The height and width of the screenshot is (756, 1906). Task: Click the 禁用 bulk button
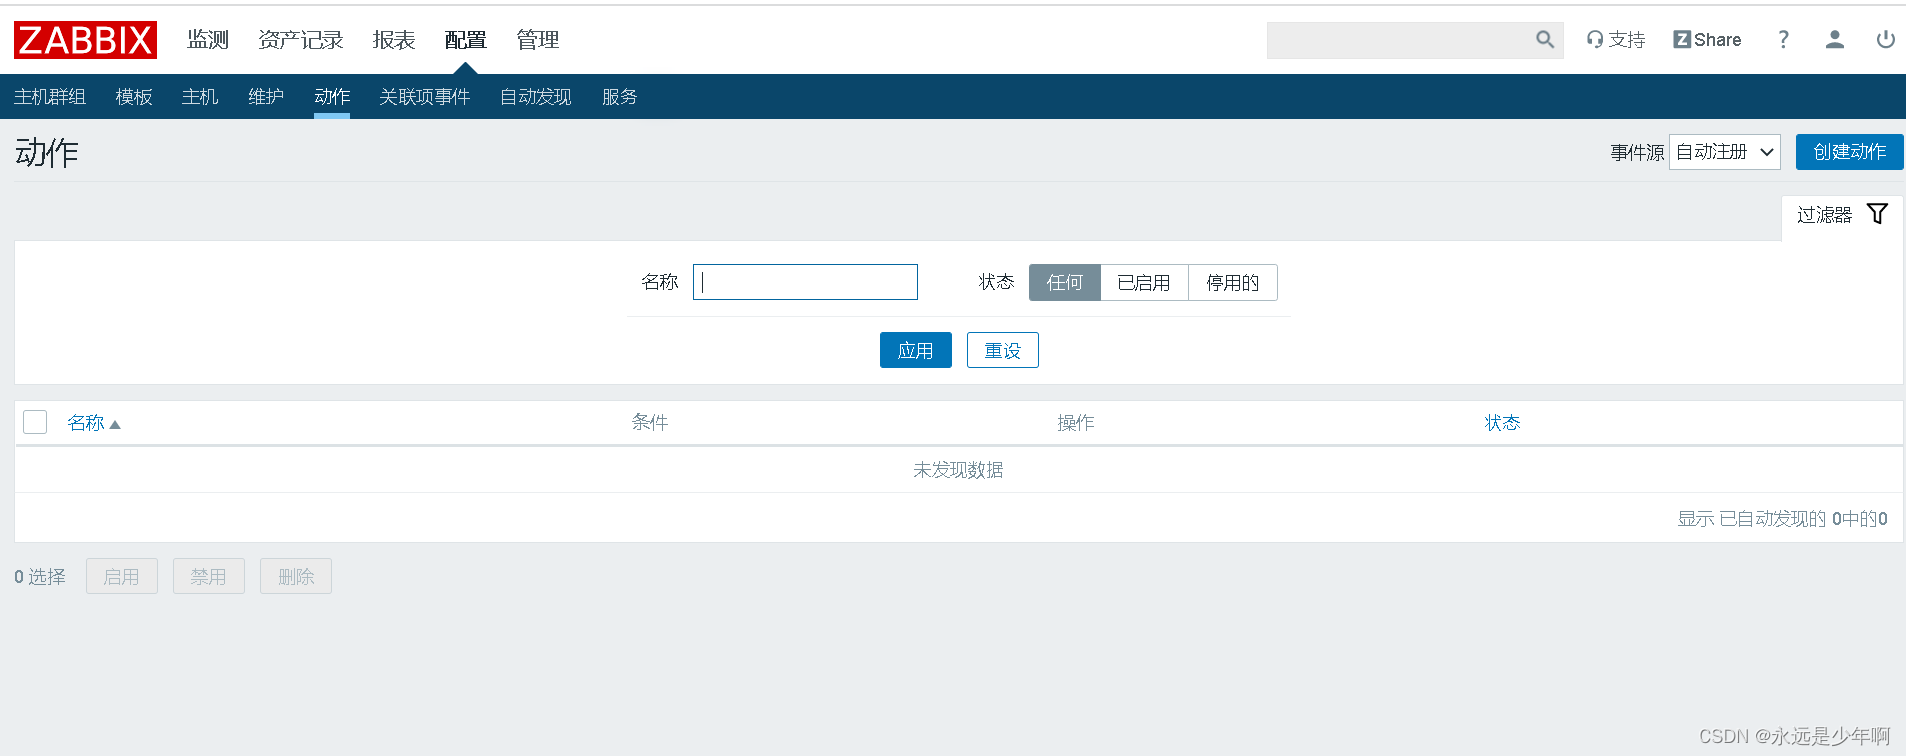point(209,576)
